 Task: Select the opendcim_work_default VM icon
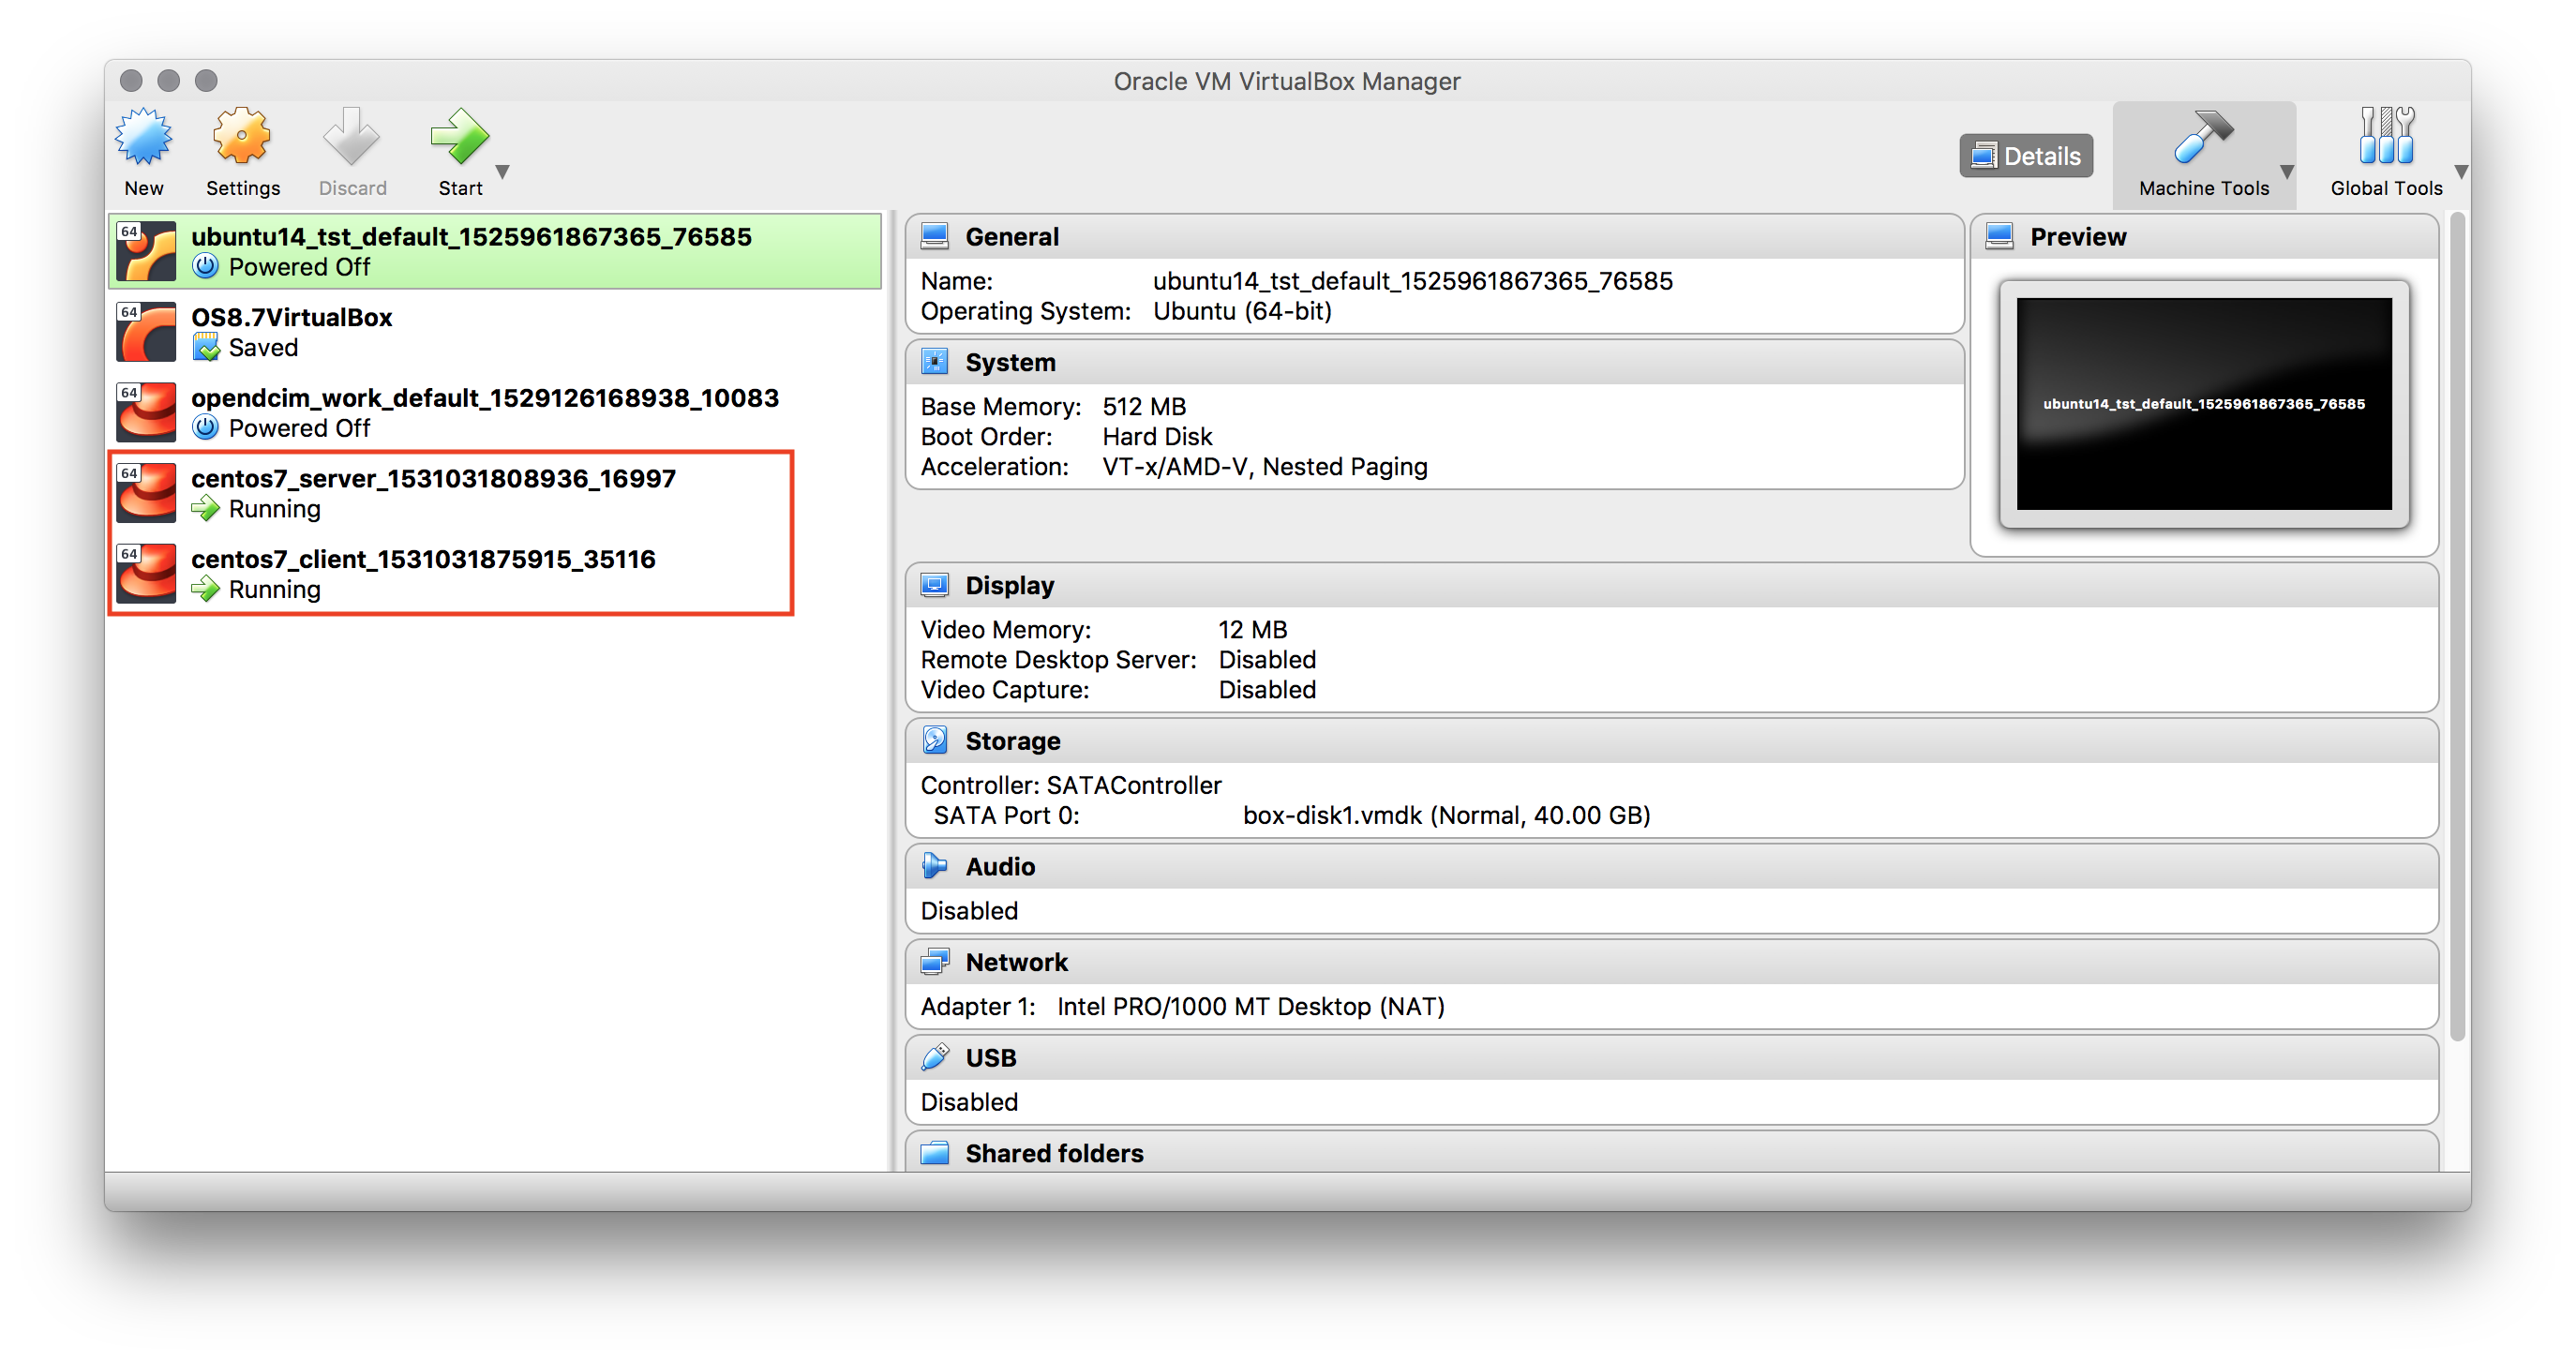coord(146,412)
